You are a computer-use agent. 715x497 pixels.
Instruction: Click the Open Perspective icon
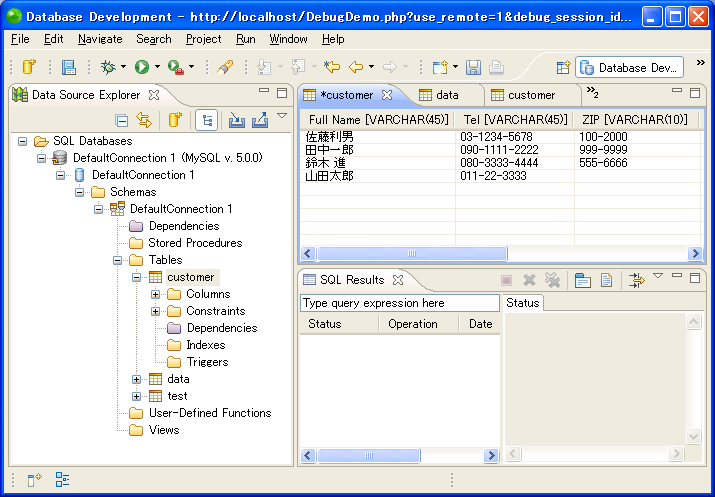click(x=563, y=67)
